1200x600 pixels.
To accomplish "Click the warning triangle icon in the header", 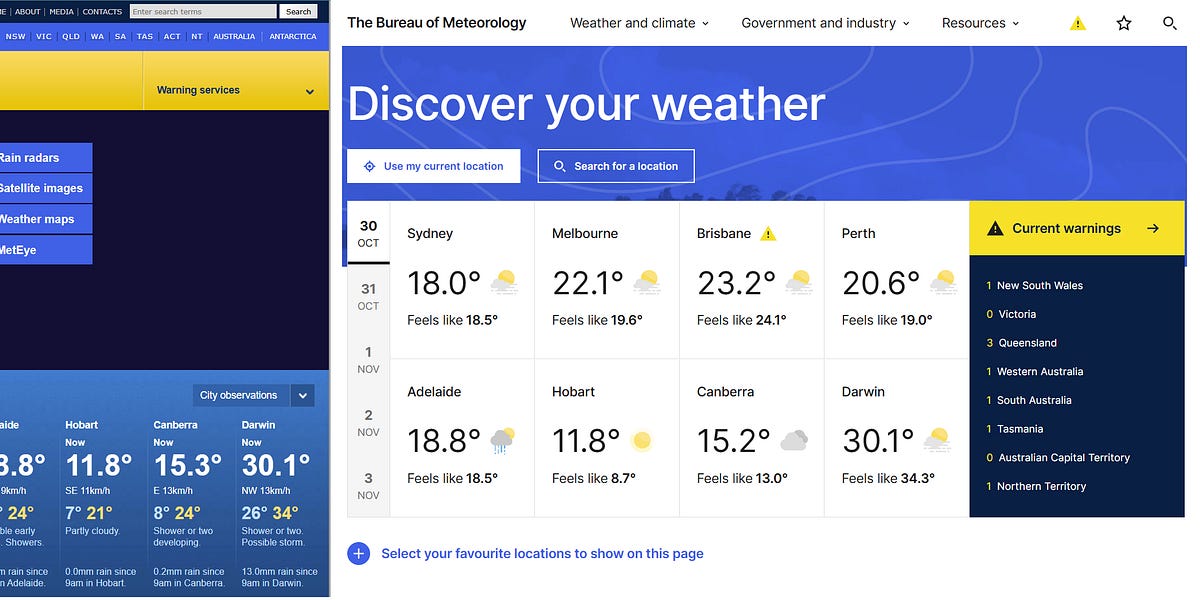I will [1077, 22].
